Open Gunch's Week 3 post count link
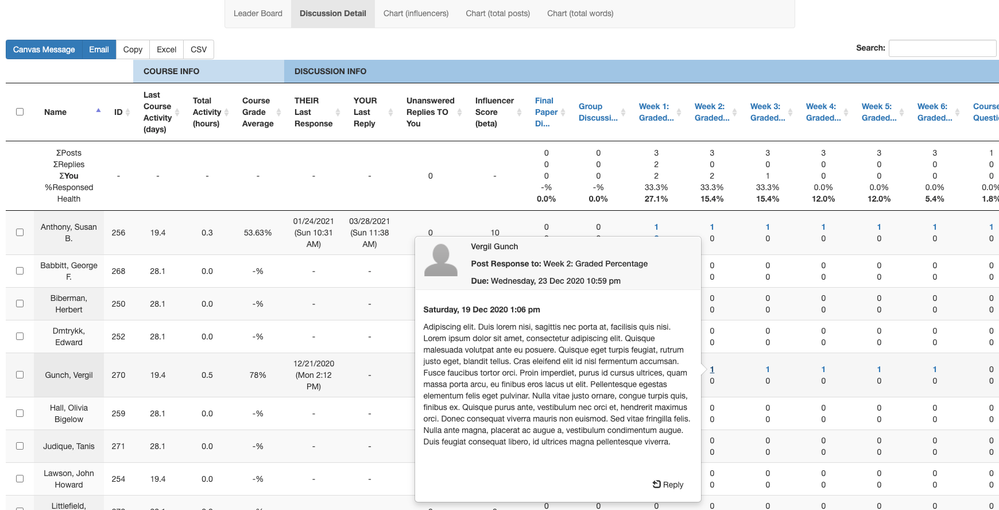999x510 pixels. [x=767, y=369]
